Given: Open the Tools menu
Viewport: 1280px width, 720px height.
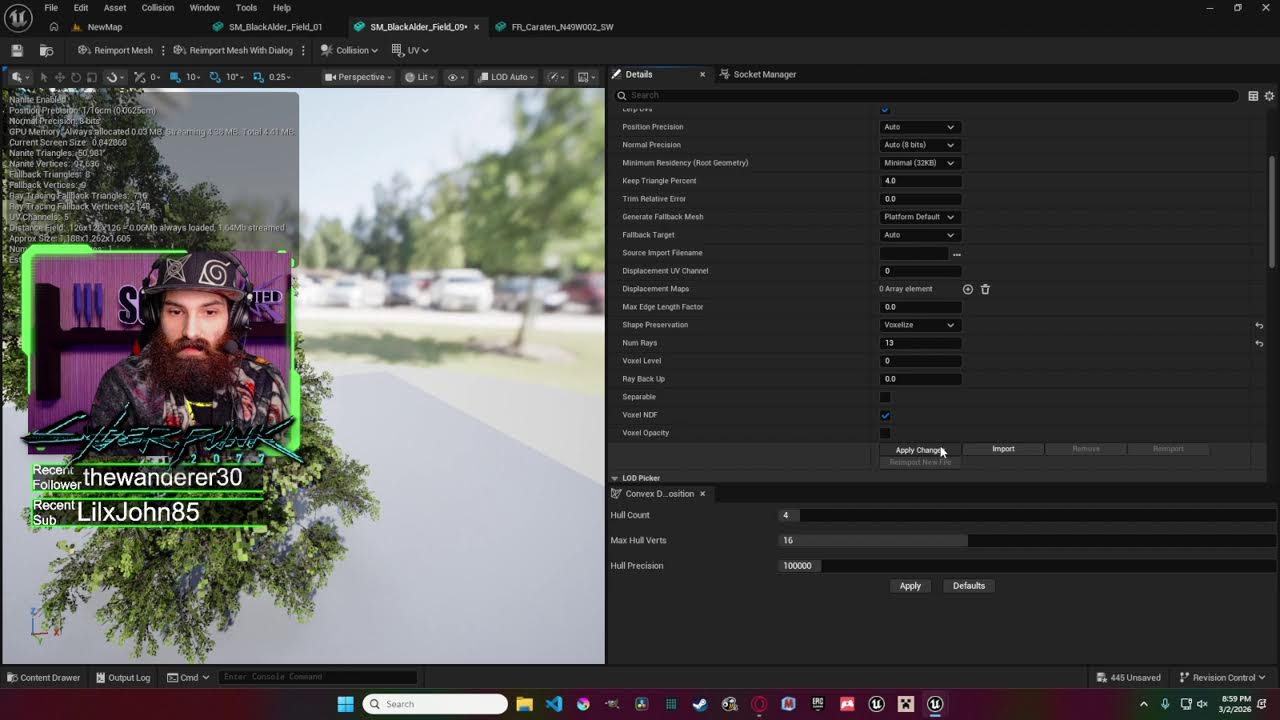Looking at the screenshot, I should pos(246,8).
